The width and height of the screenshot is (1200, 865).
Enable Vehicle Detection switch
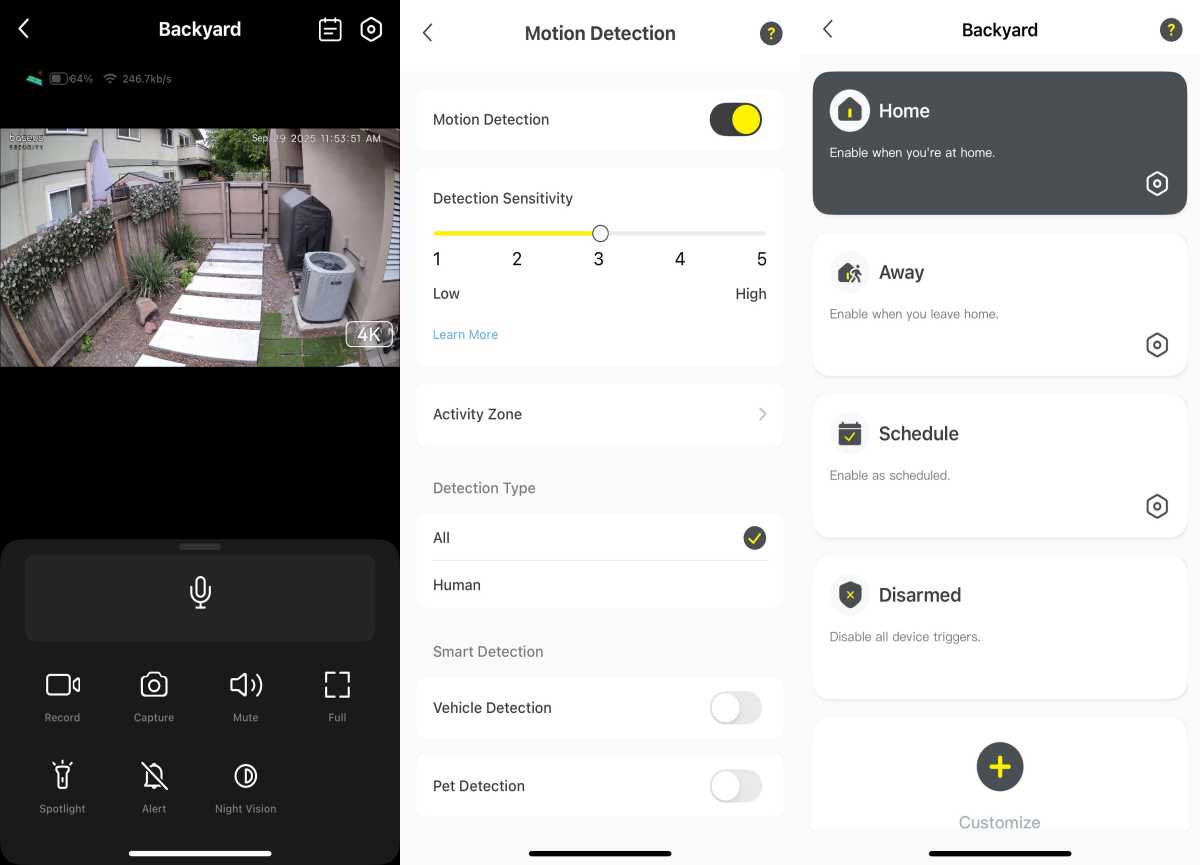click(x=735, y=708)
